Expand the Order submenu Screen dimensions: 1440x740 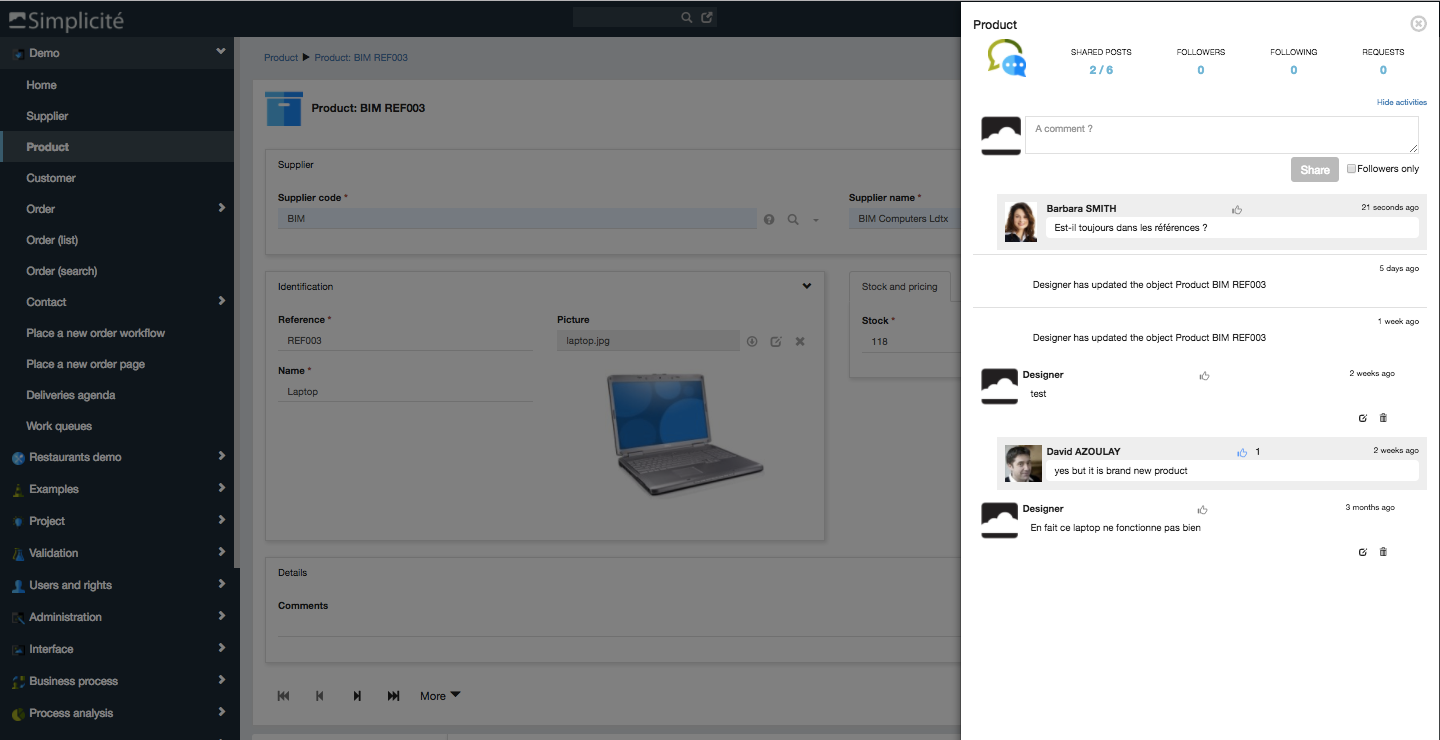click(221, 208)
